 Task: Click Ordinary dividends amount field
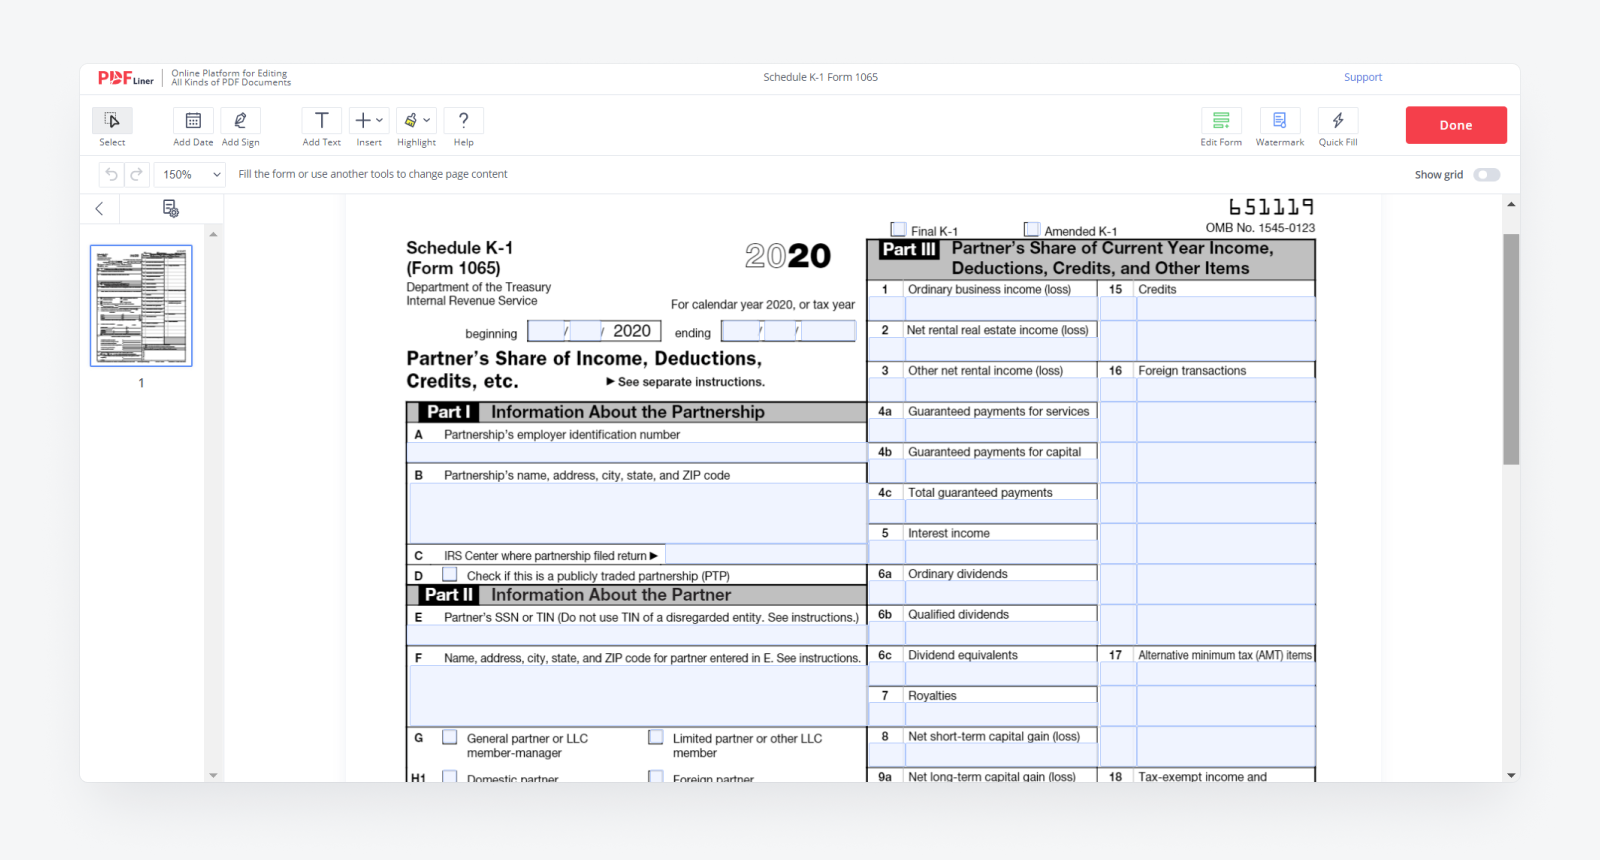[x=1001, y=593]
